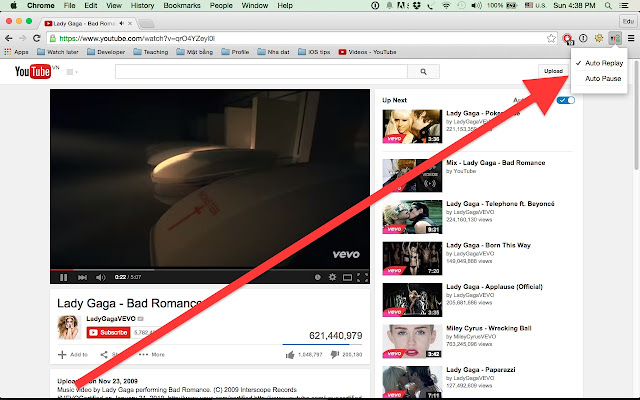
Task: Click the Wi-Fi status icon
Action: tap(446, 6)
